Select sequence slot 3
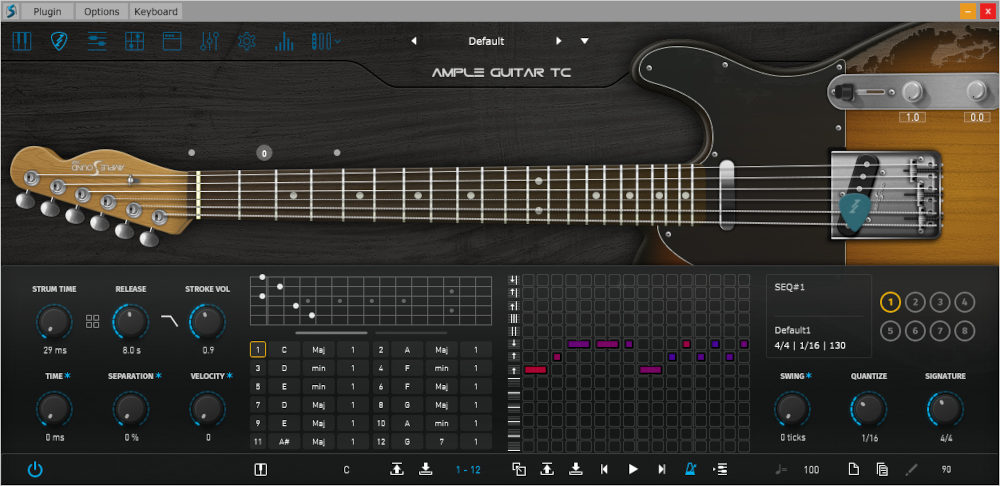 tap(940, 302)
